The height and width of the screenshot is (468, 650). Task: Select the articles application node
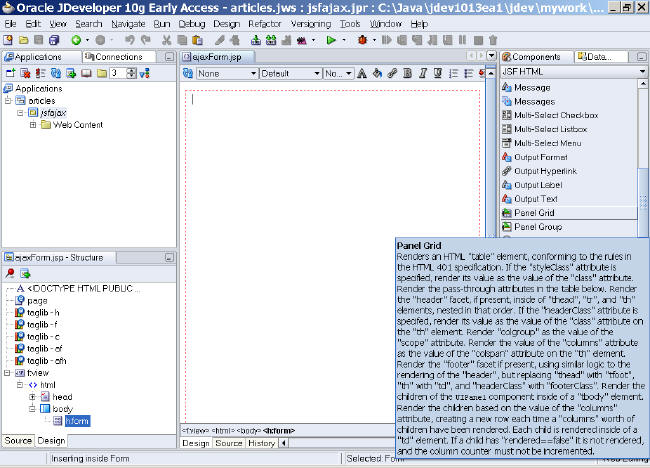click(x=41, y=101)
